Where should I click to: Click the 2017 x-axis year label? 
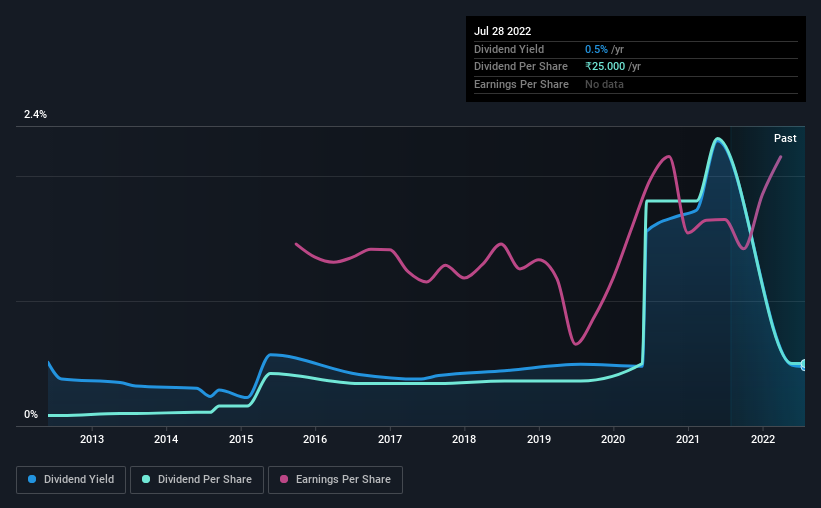(x=390, y=439)
